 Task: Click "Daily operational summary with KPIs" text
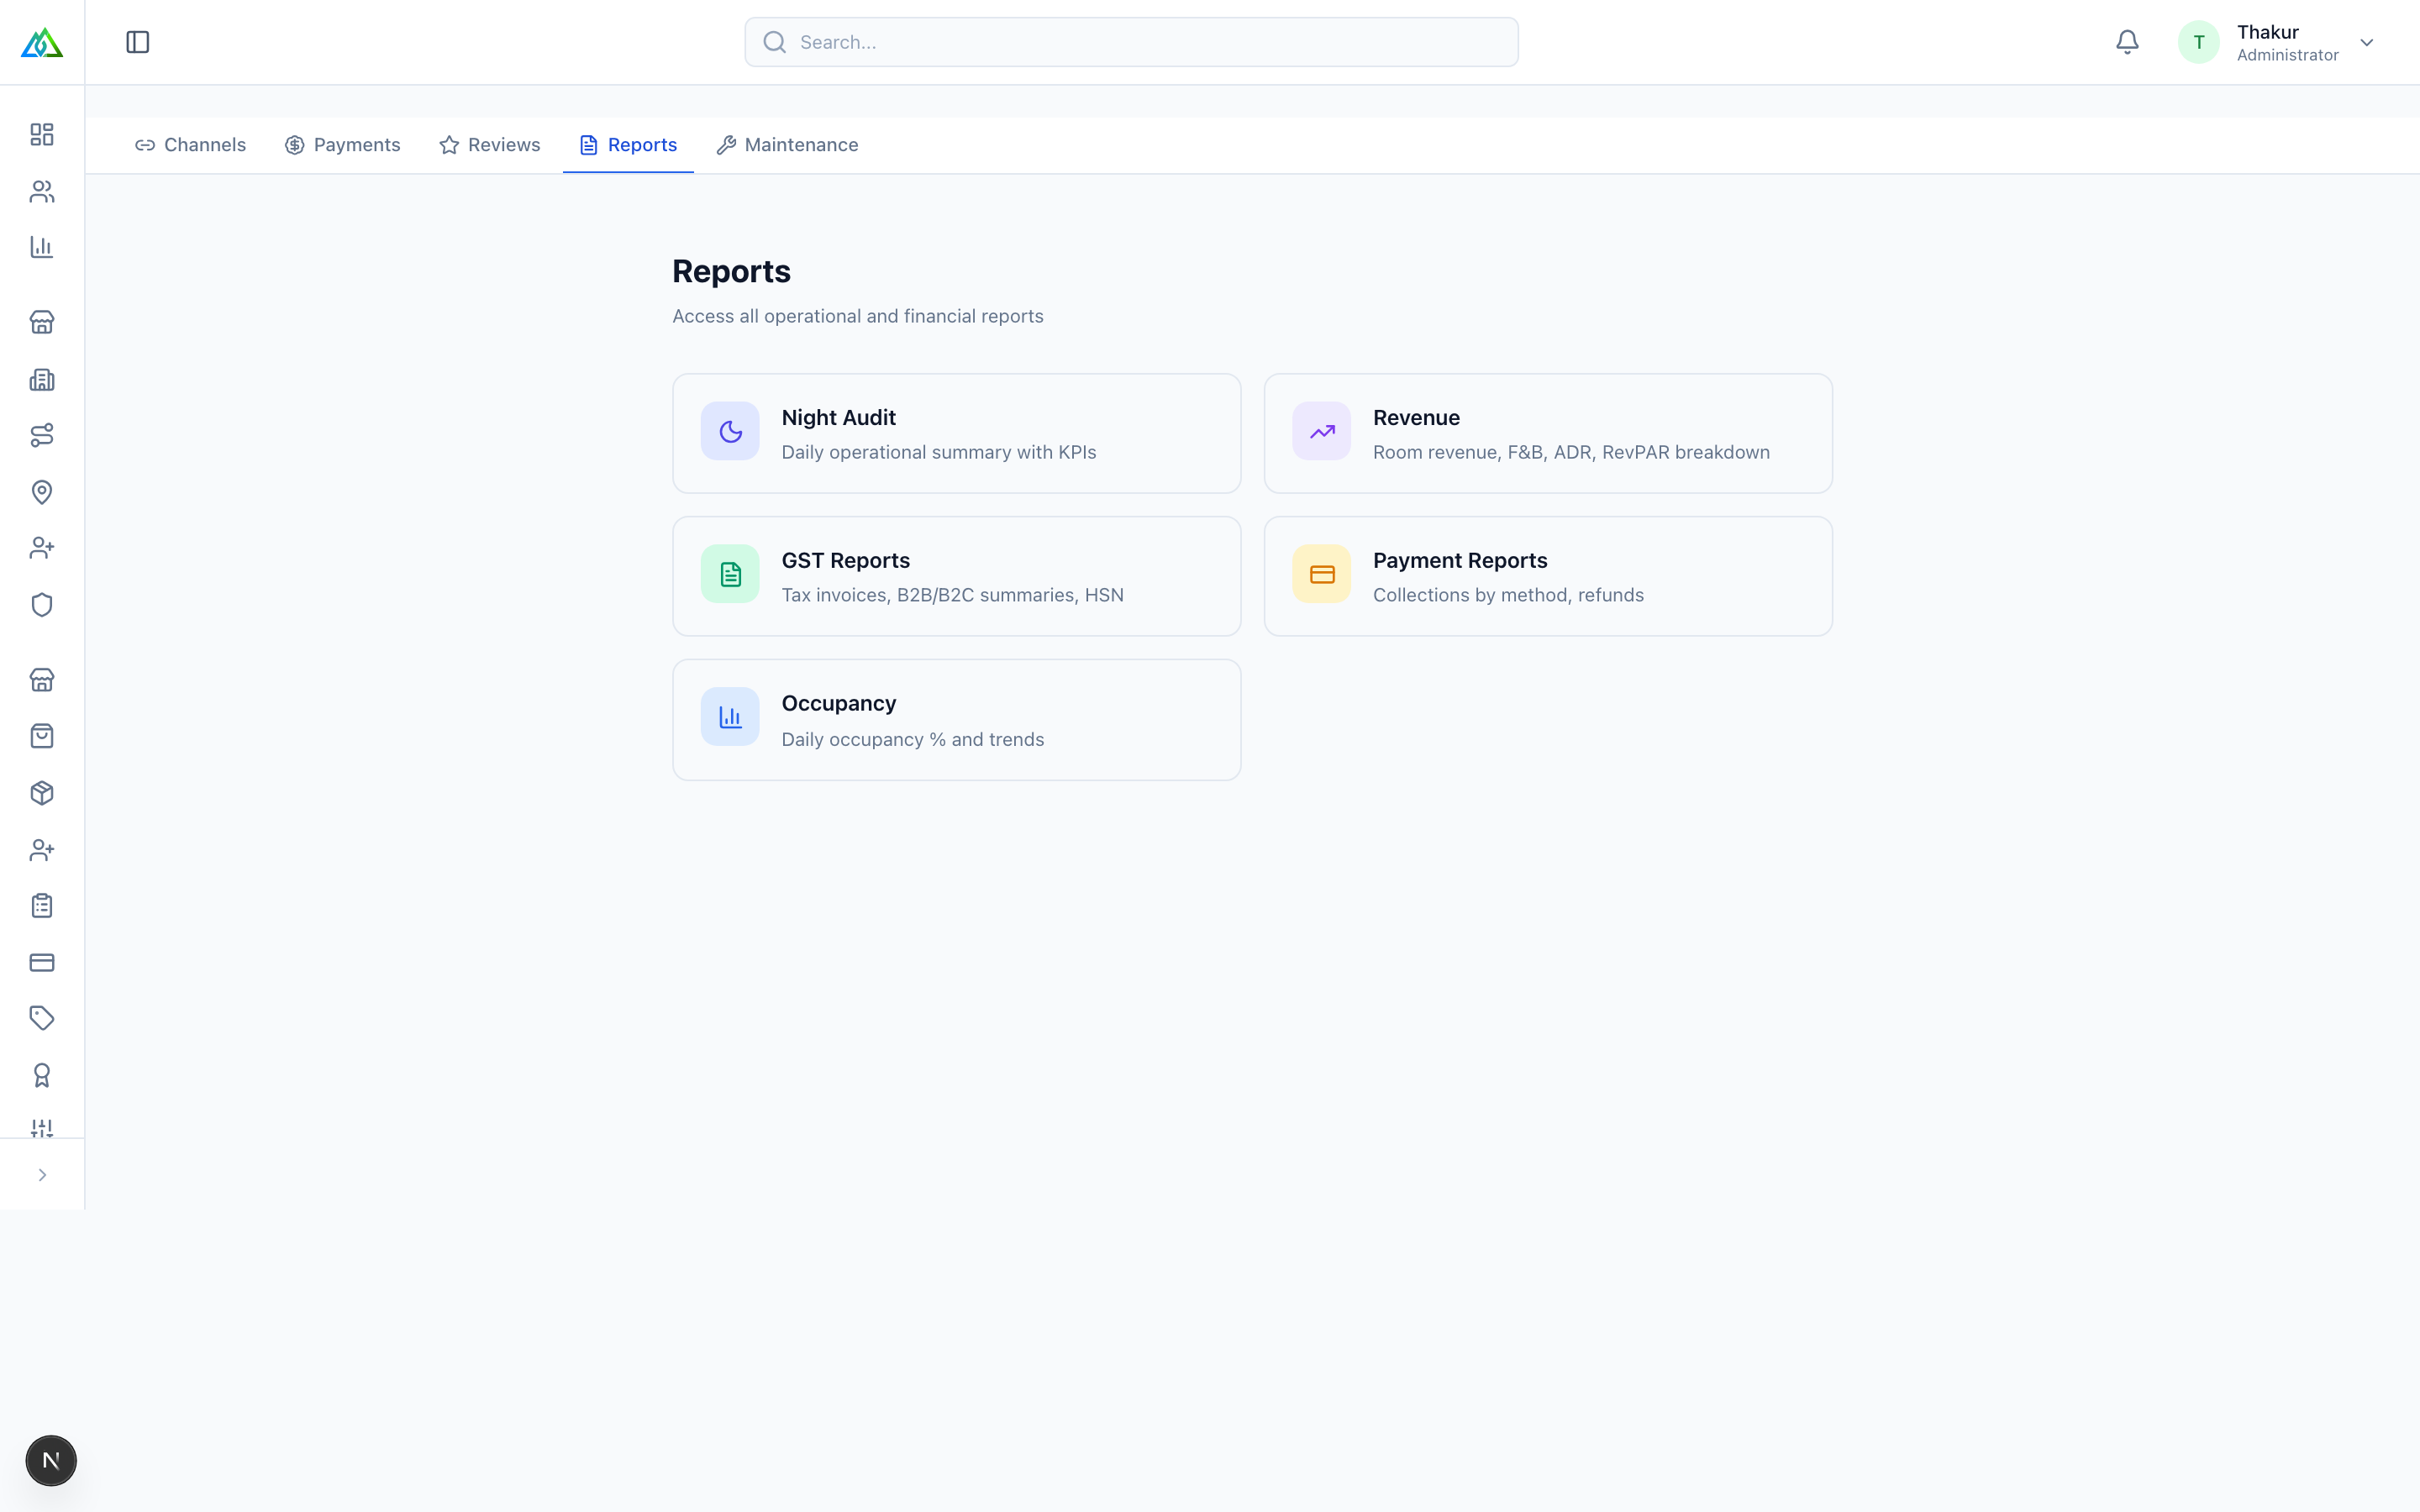coord(938,452)
